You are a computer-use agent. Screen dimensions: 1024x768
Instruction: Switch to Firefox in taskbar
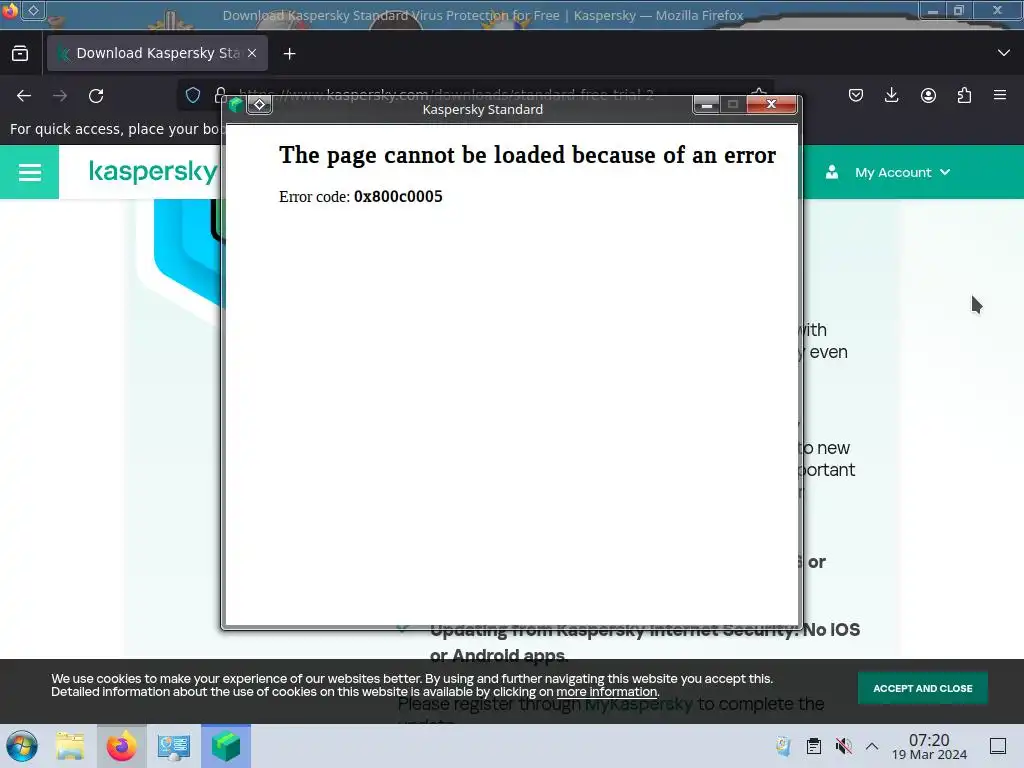pos(122,746)
